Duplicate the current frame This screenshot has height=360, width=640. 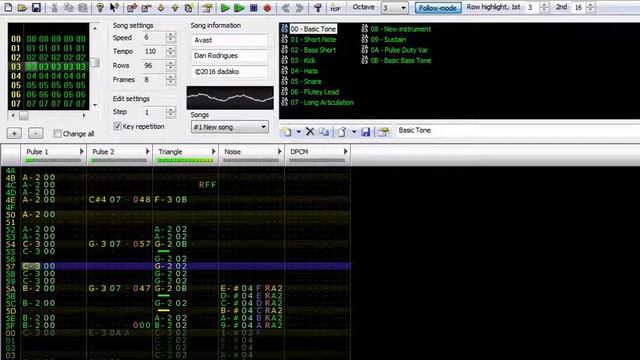click(x=189, y=7)
